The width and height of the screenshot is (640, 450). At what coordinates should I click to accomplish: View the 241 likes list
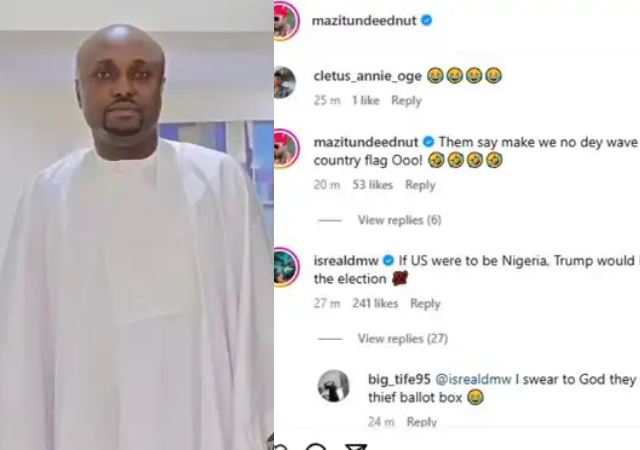coord(375,303)
